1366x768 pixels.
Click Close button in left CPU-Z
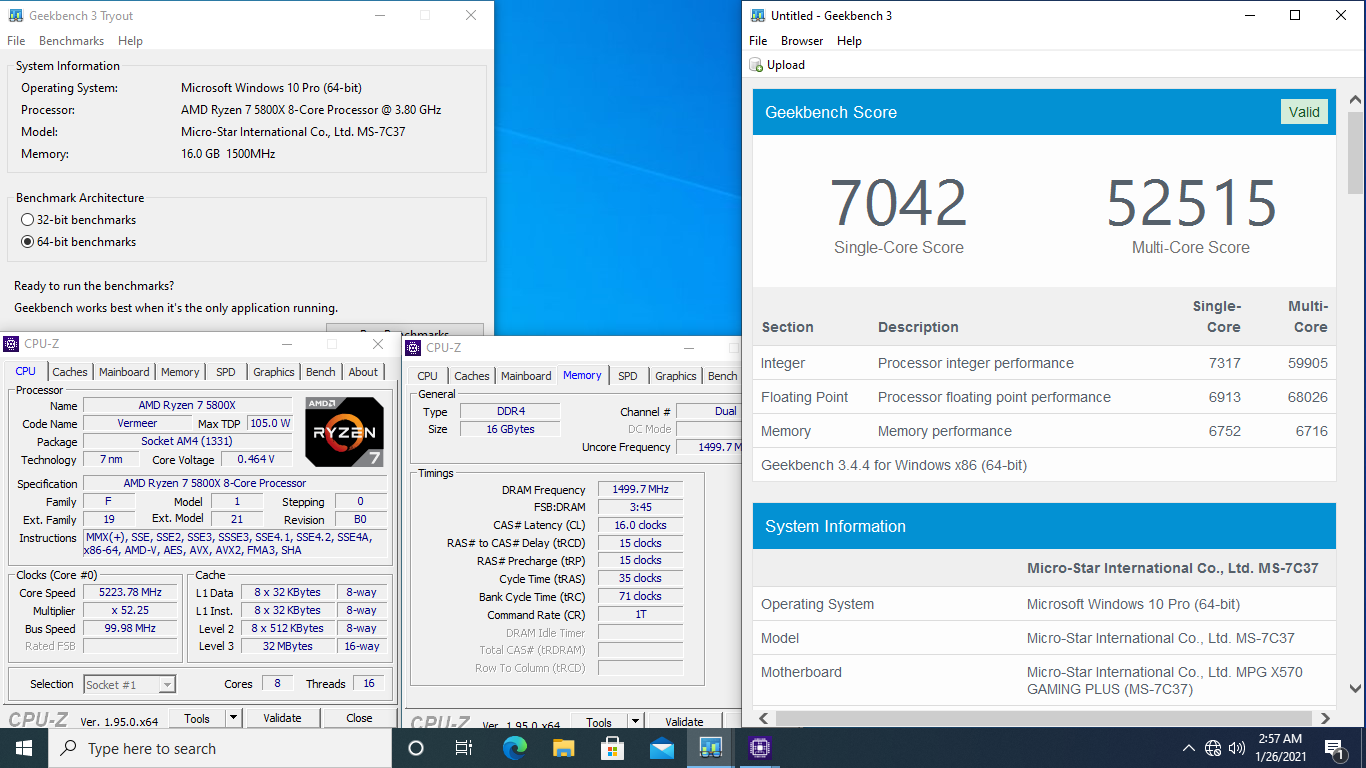coord(359,718)
